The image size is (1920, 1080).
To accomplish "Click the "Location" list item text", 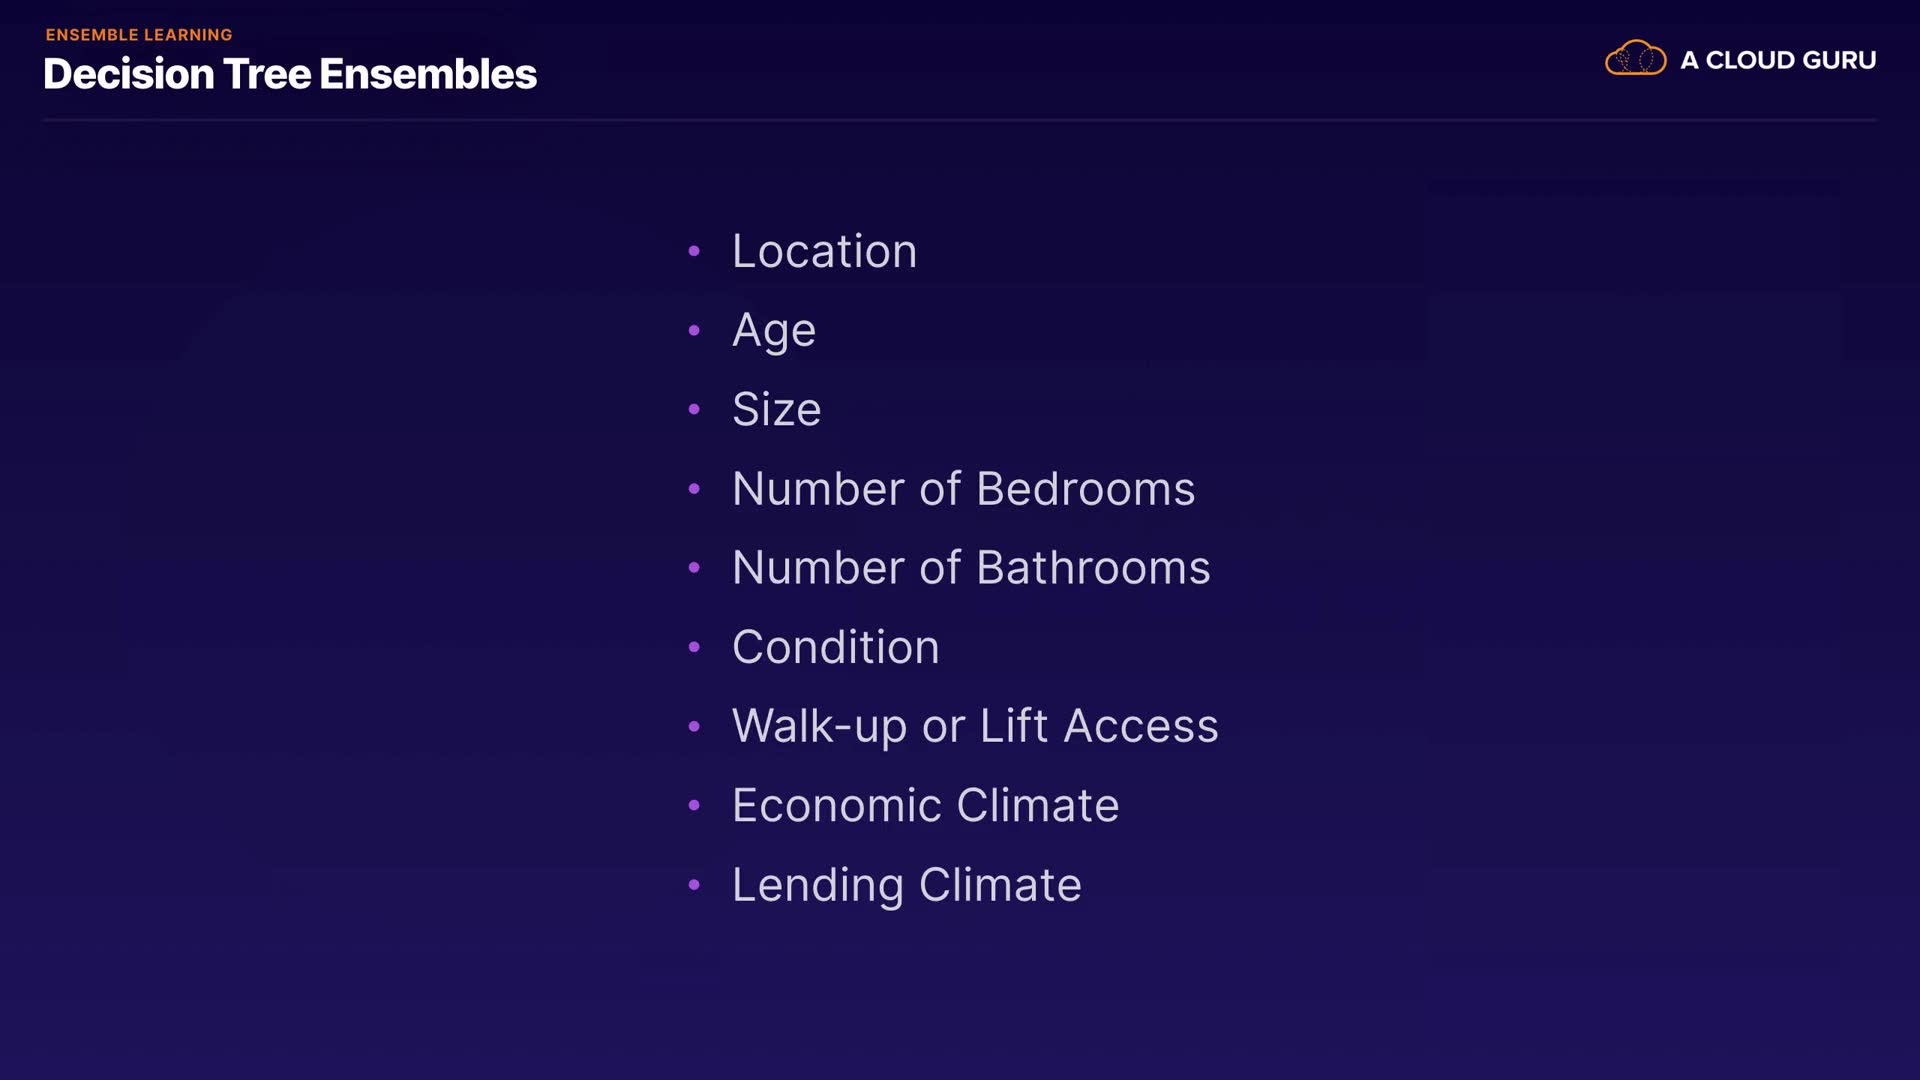I will pos(824,251).
